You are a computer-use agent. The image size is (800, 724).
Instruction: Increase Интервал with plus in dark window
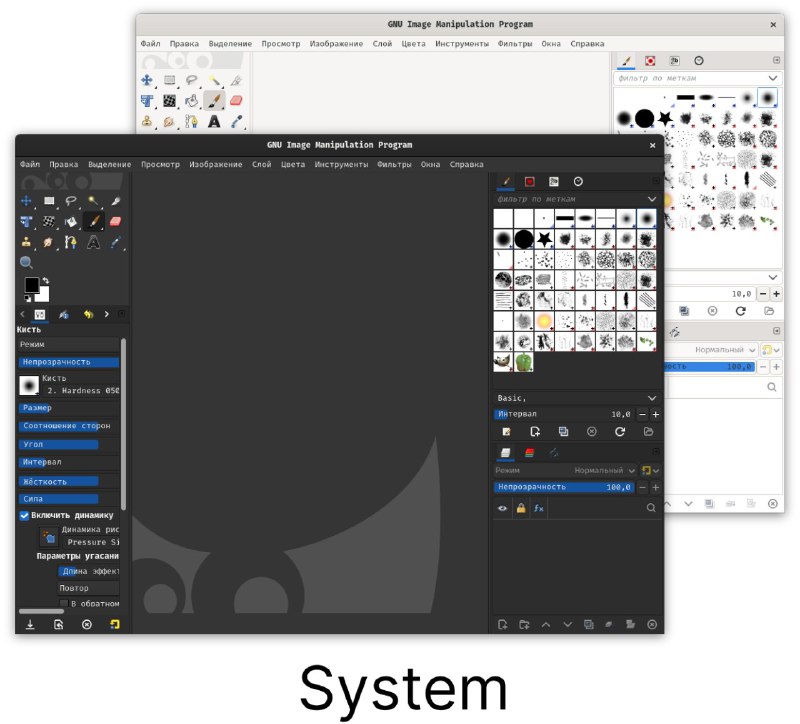pyautogui.click(x=656, y=414)
